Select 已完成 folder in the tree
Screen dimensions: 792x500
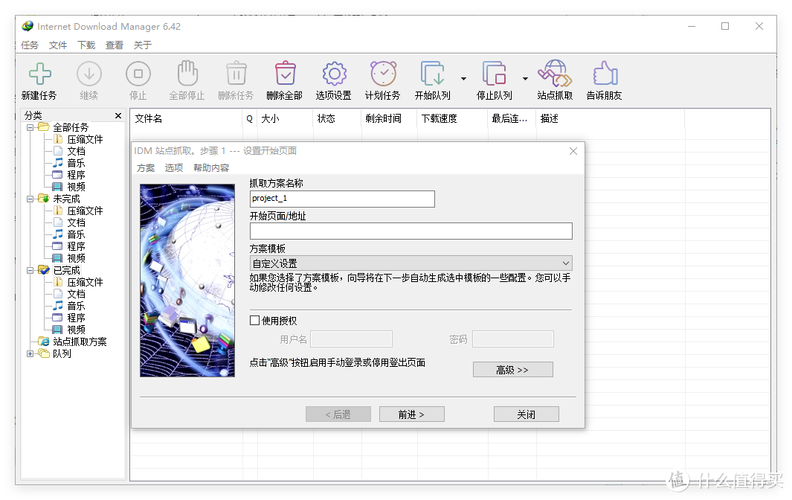[66, 270]
